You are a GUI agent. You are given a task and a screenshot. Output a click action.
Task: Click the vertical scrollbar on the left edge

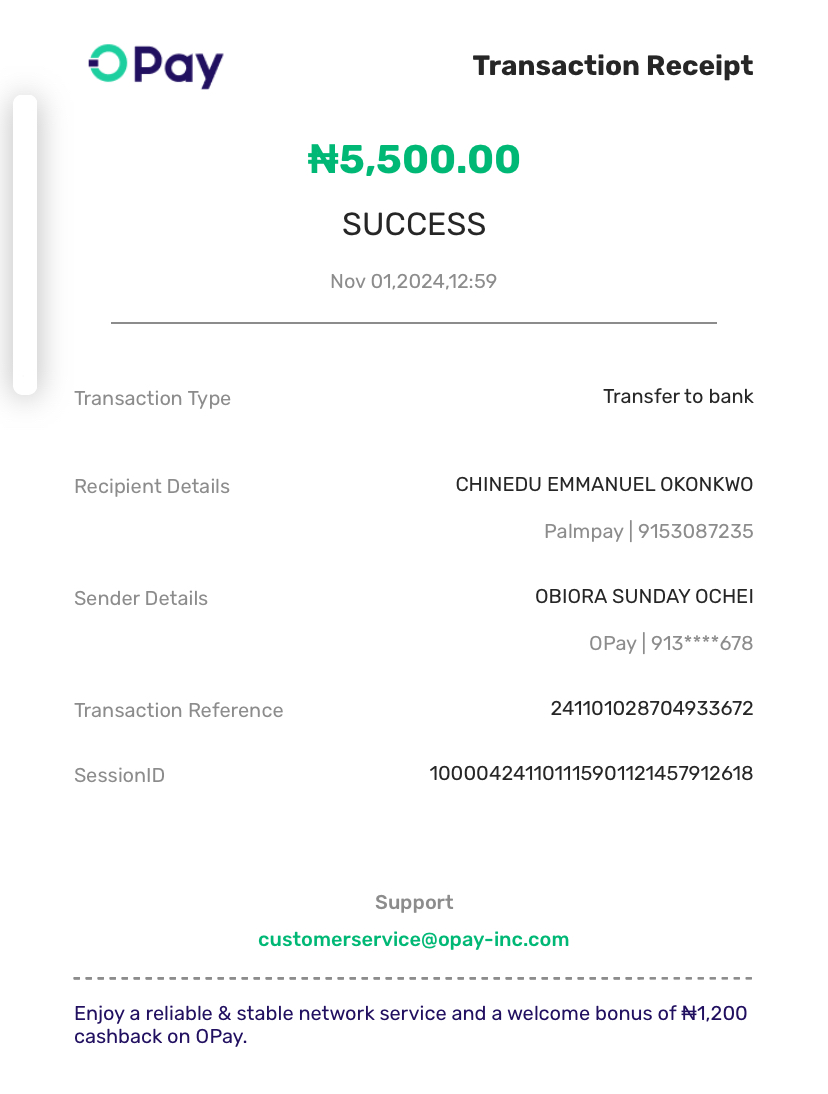(24, 245)
